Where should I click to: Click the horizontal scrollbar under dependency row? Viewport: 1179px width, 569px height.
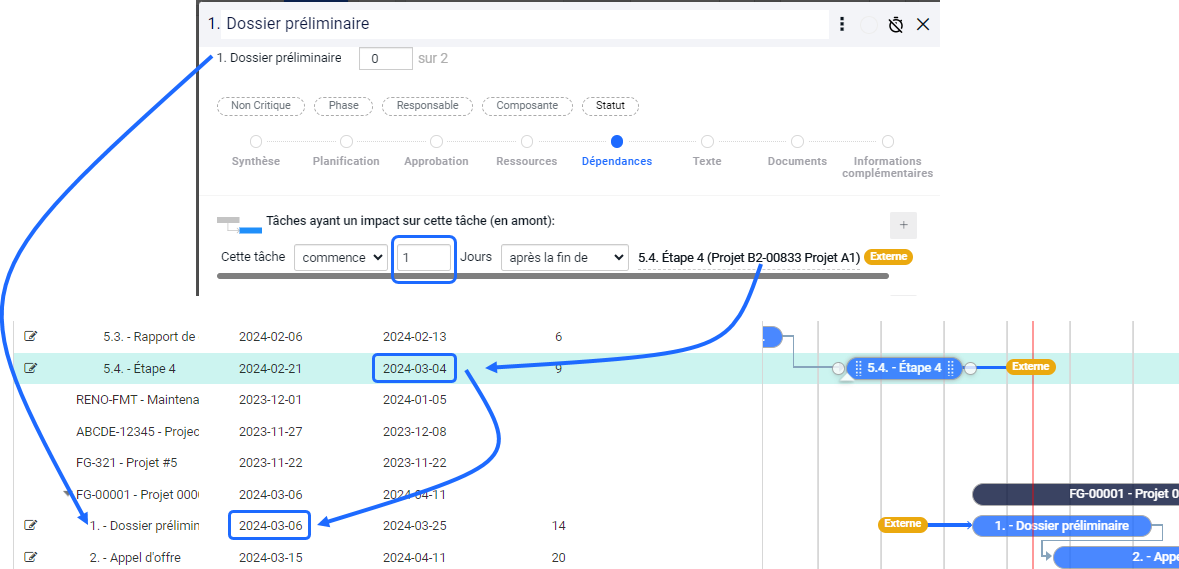coord(552,276)
